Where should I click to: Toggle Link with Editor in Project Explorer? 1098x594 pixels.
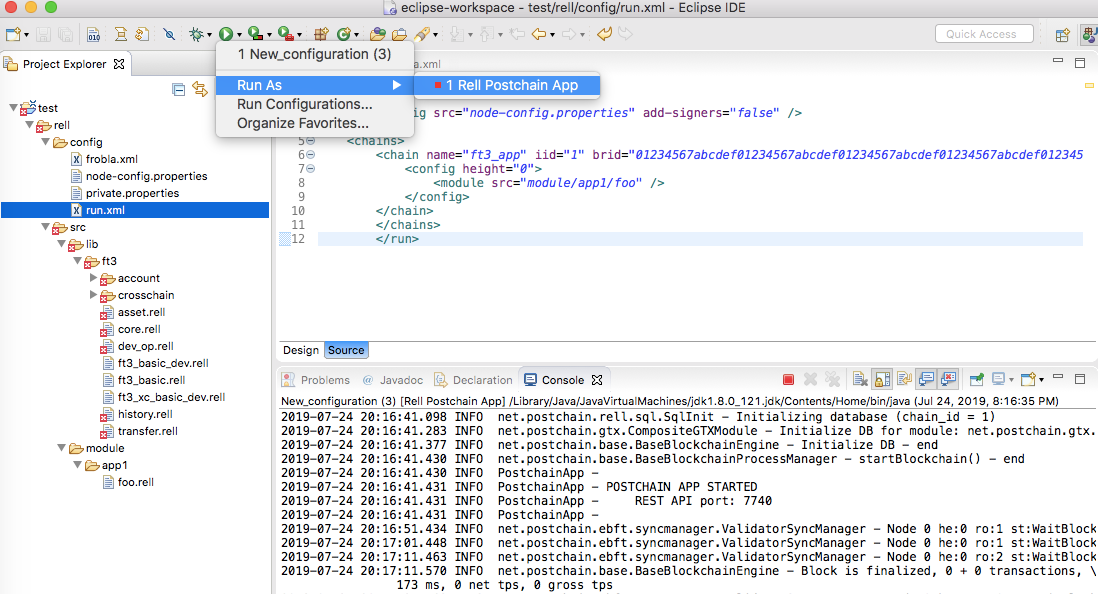[200, 90]
